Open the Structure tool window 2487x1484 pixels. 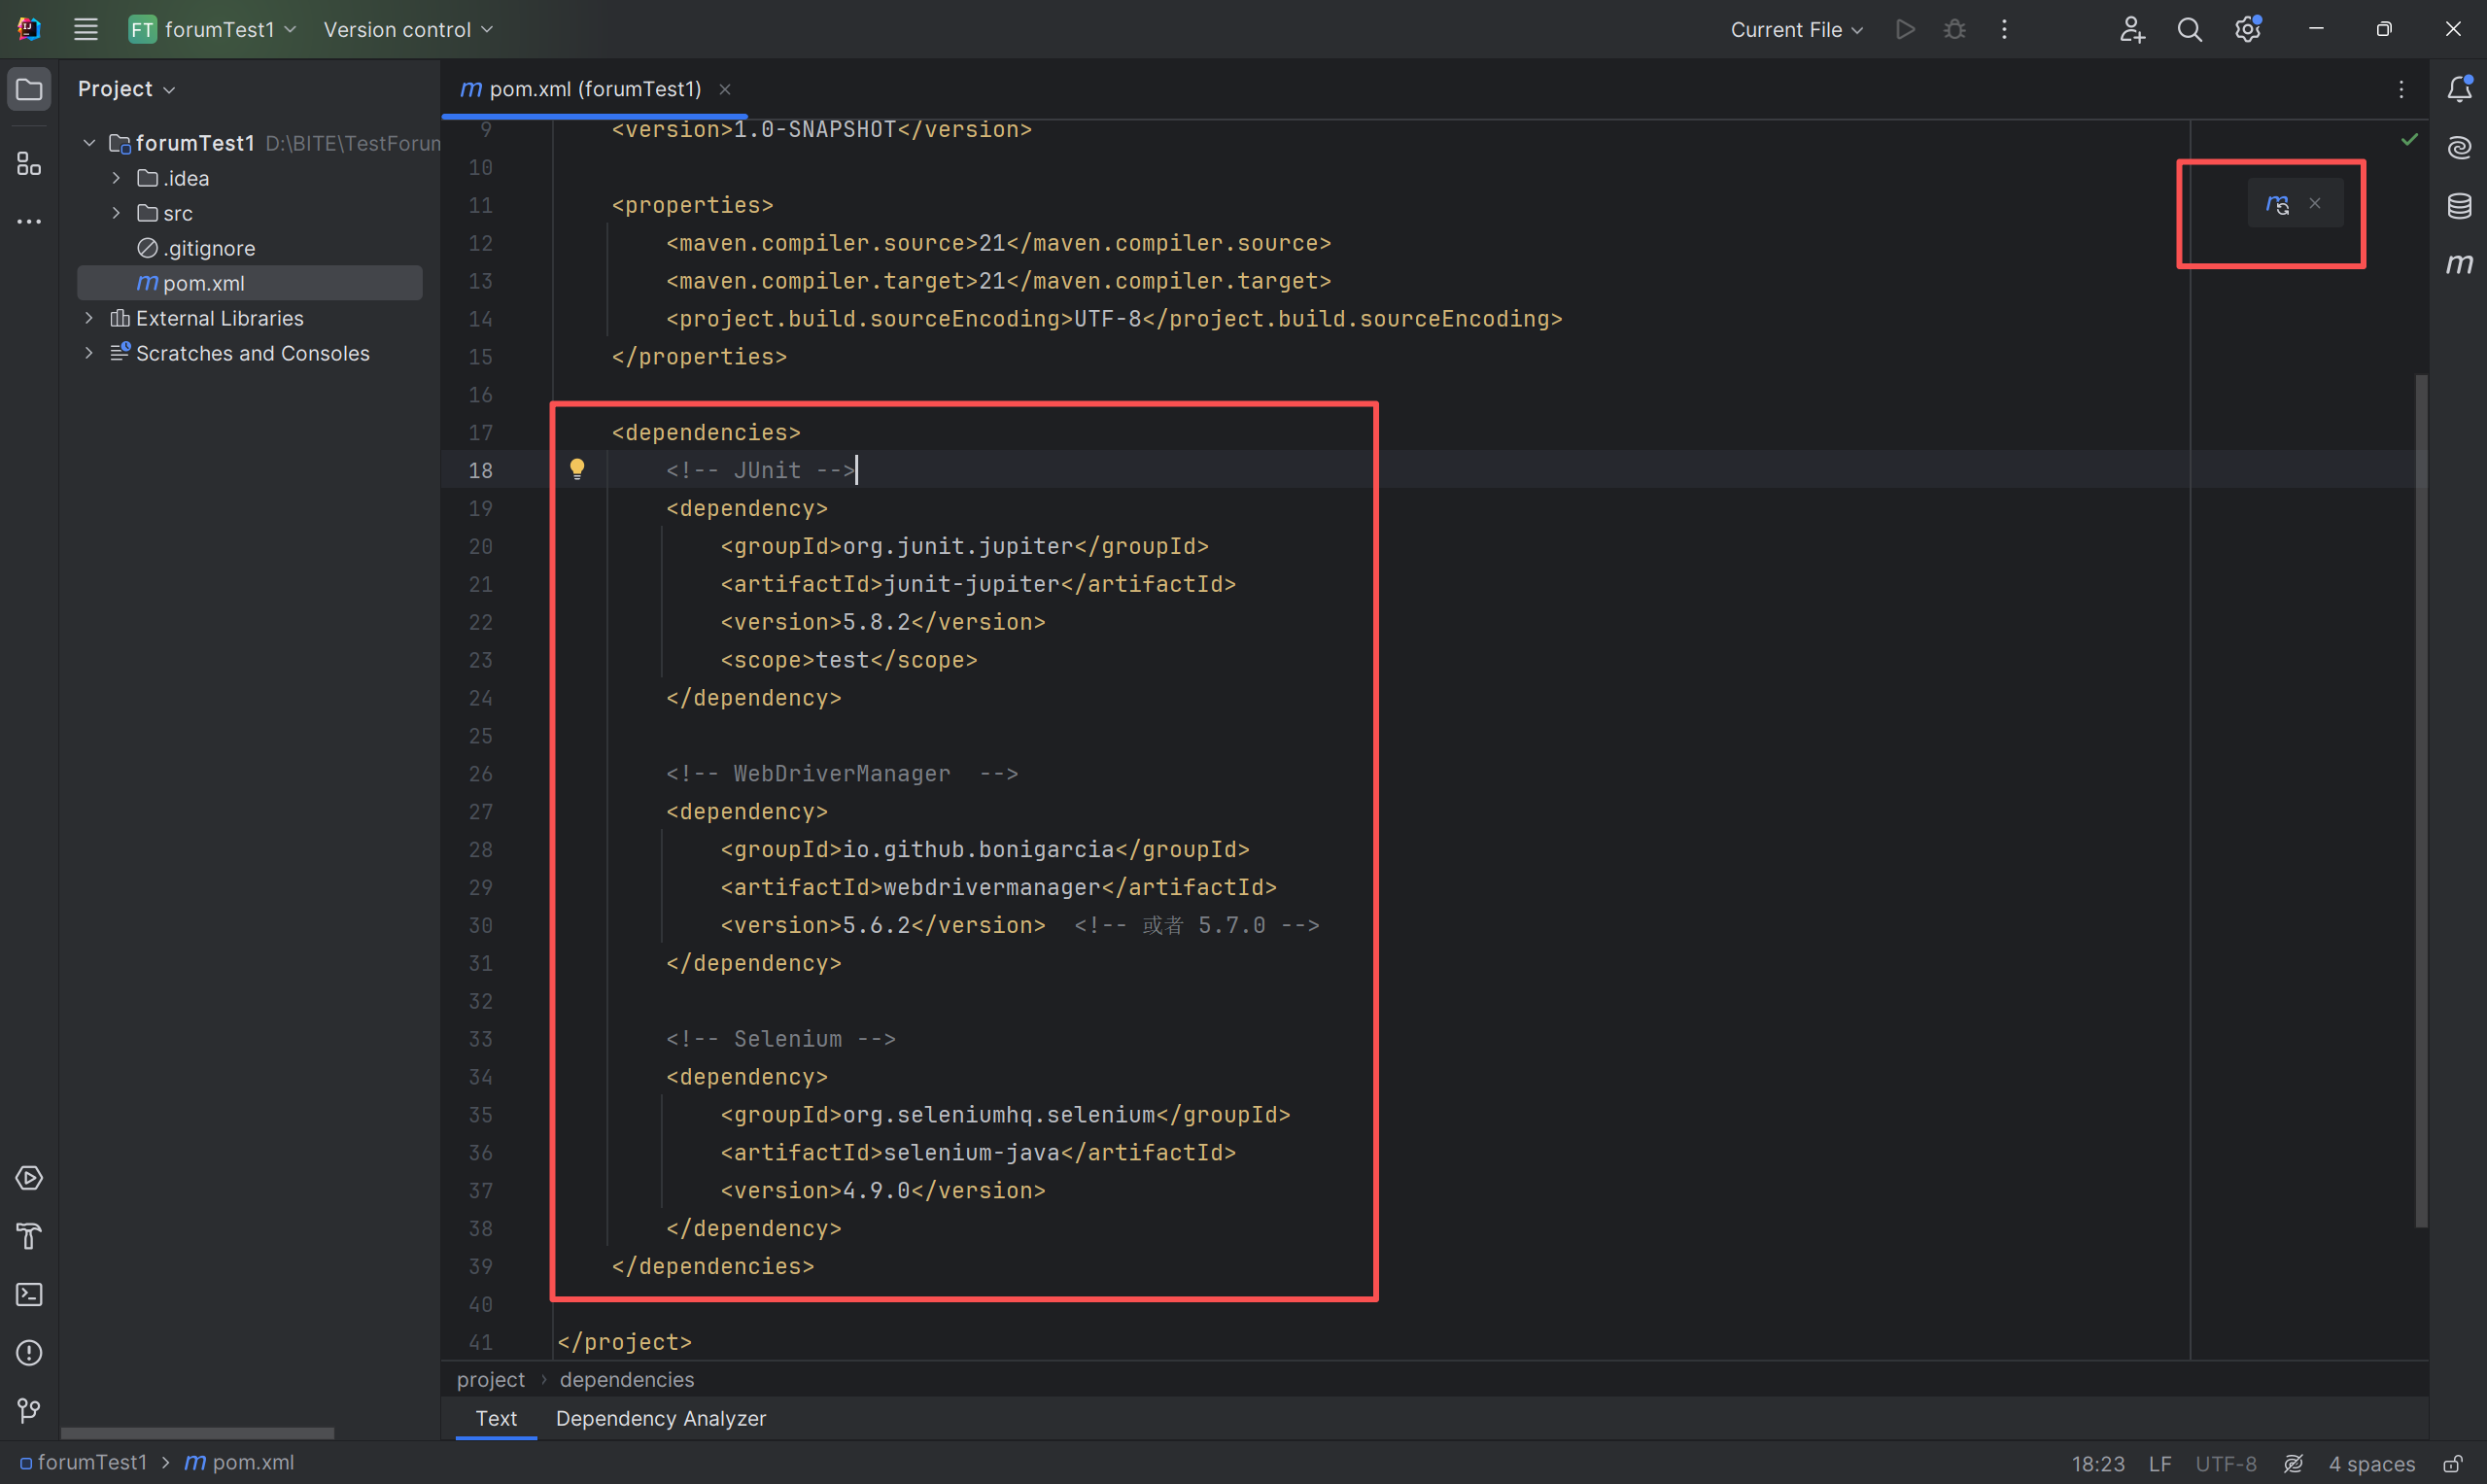coord(29,163)
